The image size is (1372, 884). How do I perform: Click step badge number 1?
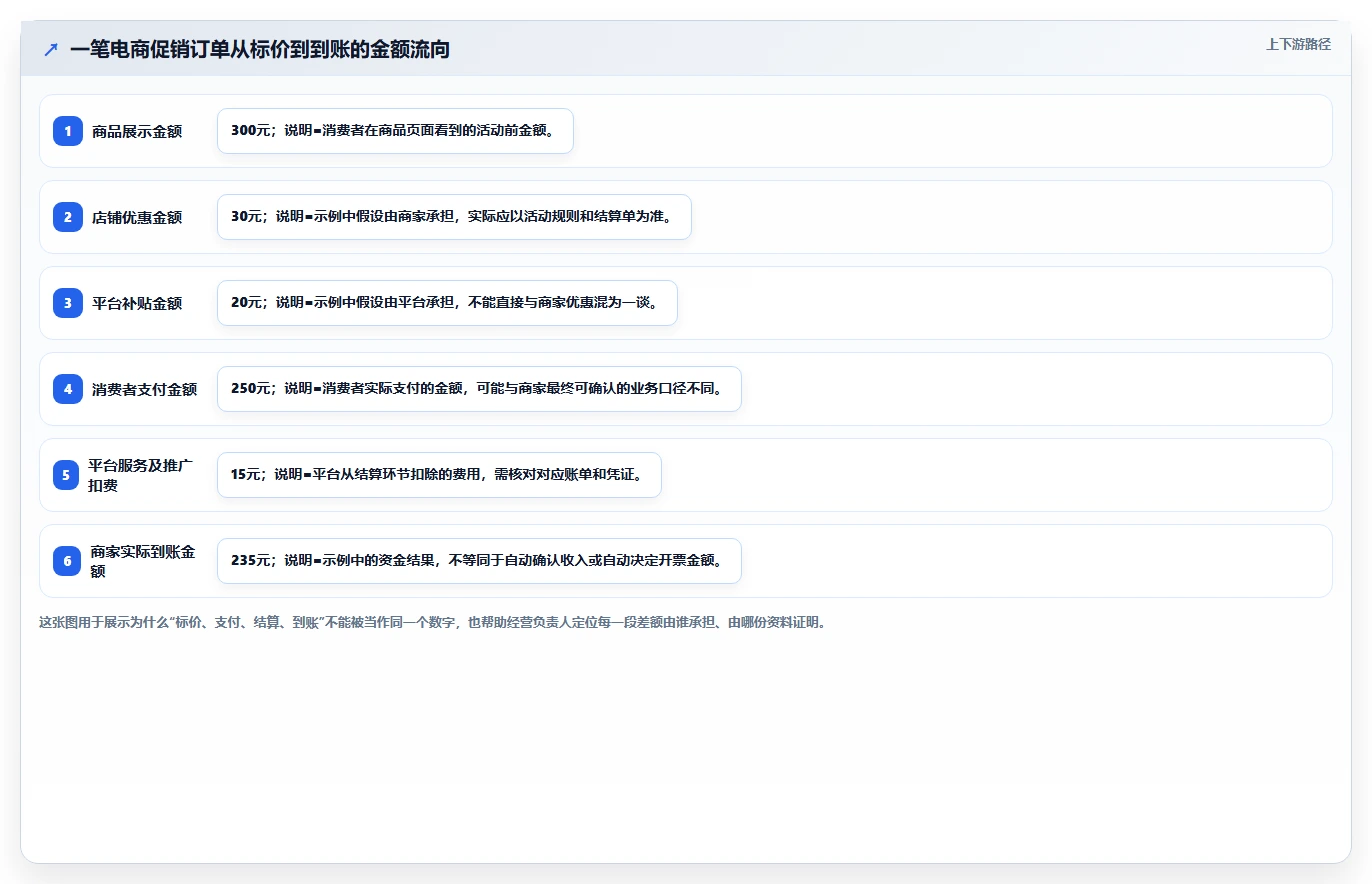[x=68, y=131]
